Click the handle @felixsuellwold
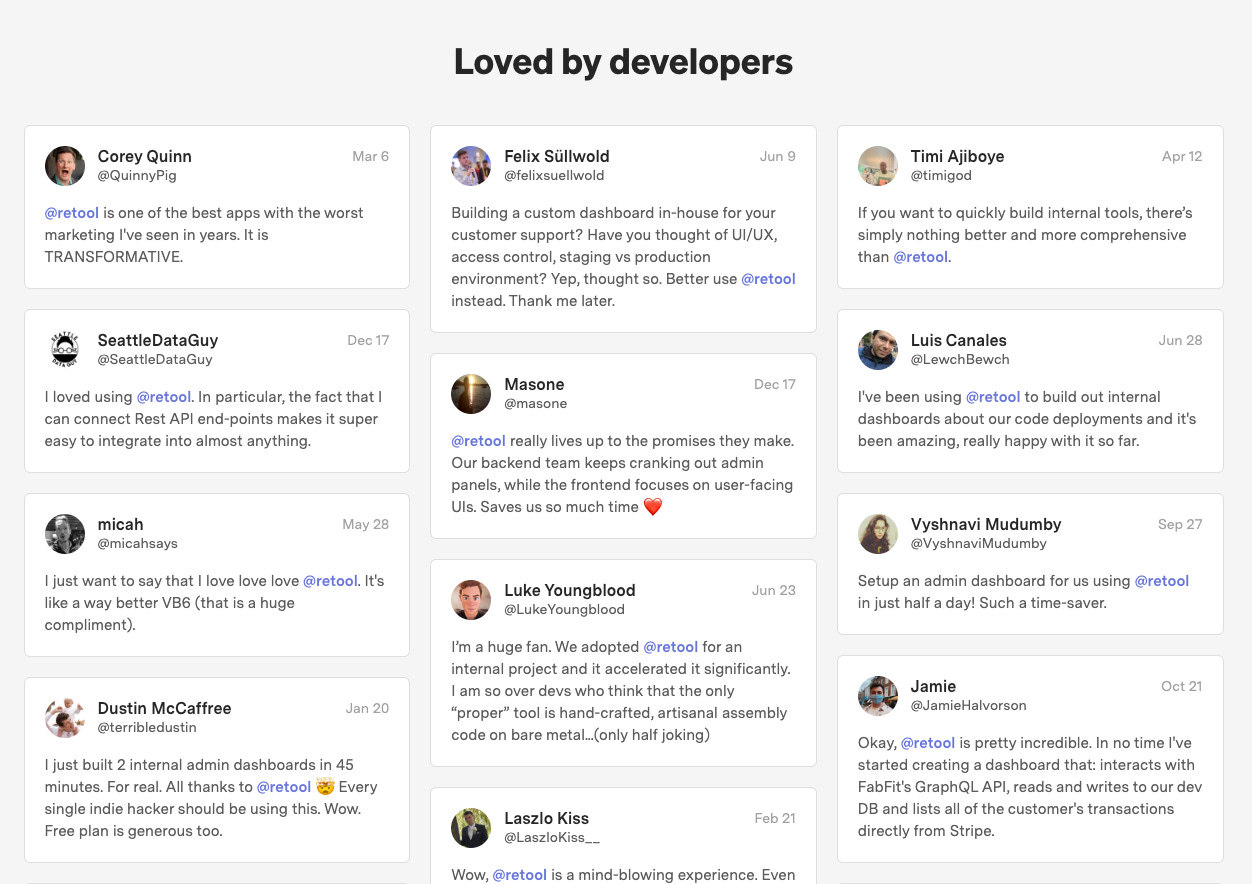This screenshot has height=884, width=1252. 554,176
